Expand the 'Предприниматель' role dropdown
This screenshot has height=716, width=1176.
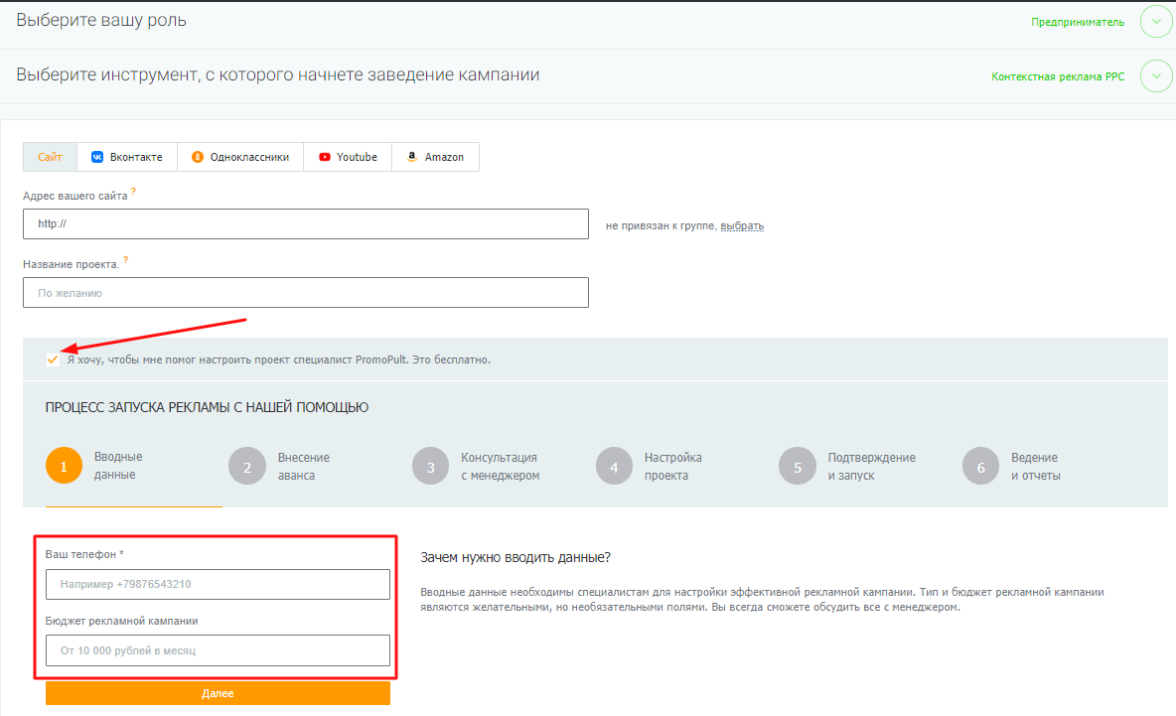[1155, 22]
